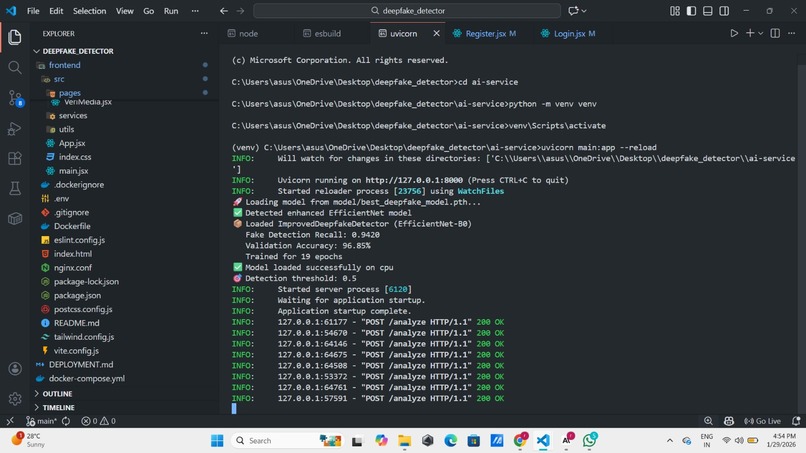Click the remote window icon in status bar

(x=10, y=421)
